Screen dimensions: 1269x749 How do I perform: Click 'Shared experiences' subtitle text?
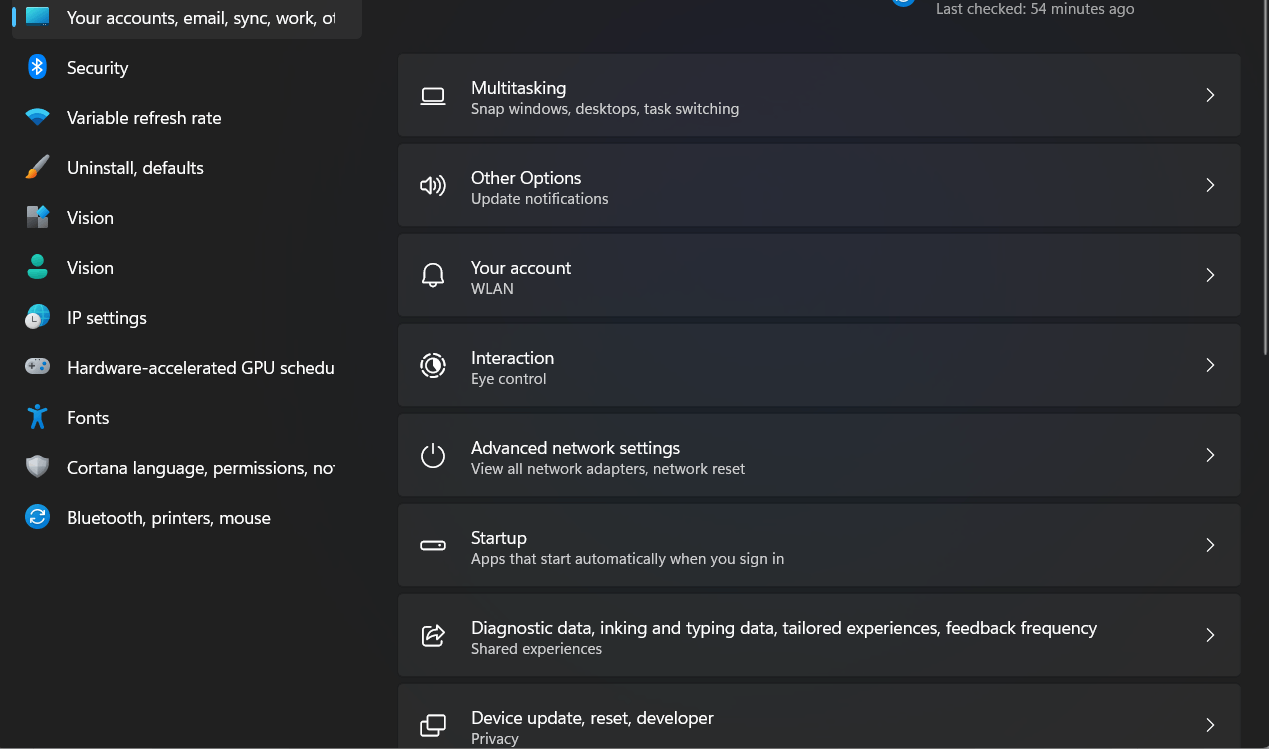[x=536, y=649]
